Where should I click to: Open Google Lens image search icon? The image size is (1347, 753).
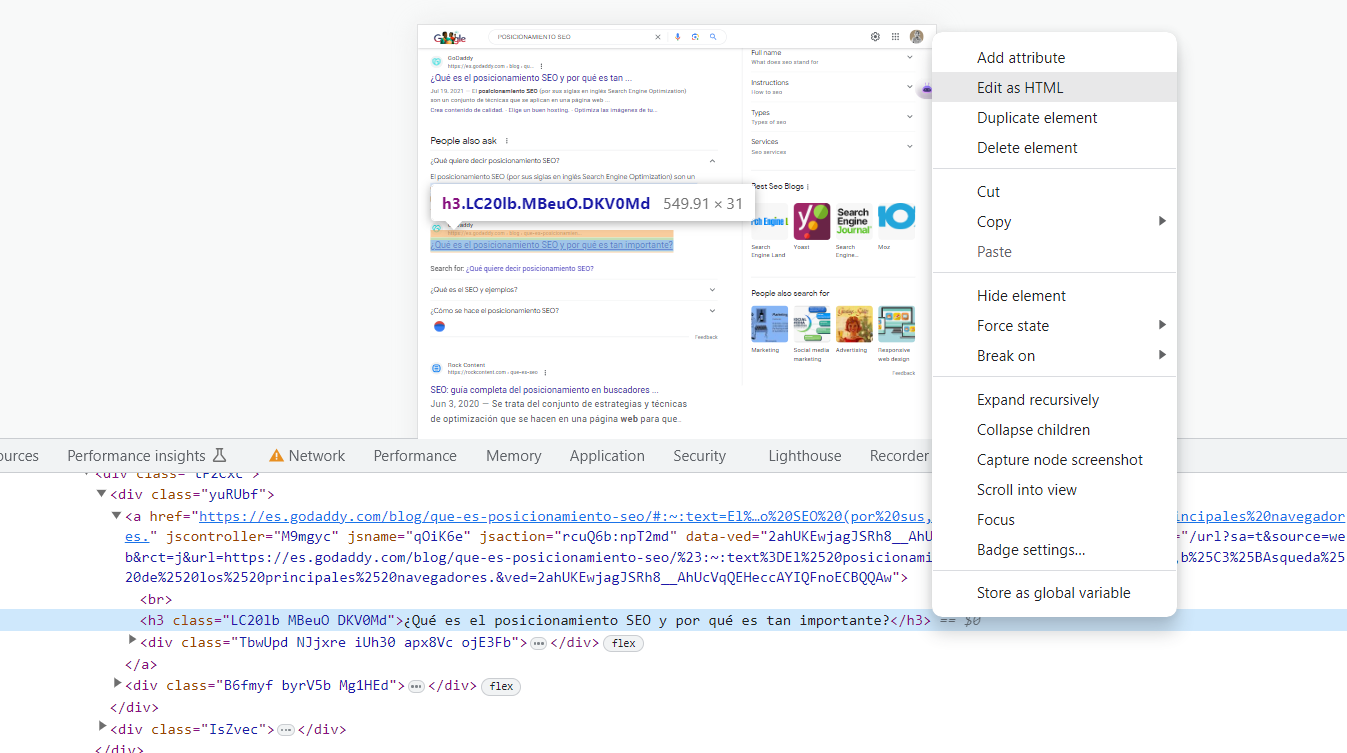point(695,37)
